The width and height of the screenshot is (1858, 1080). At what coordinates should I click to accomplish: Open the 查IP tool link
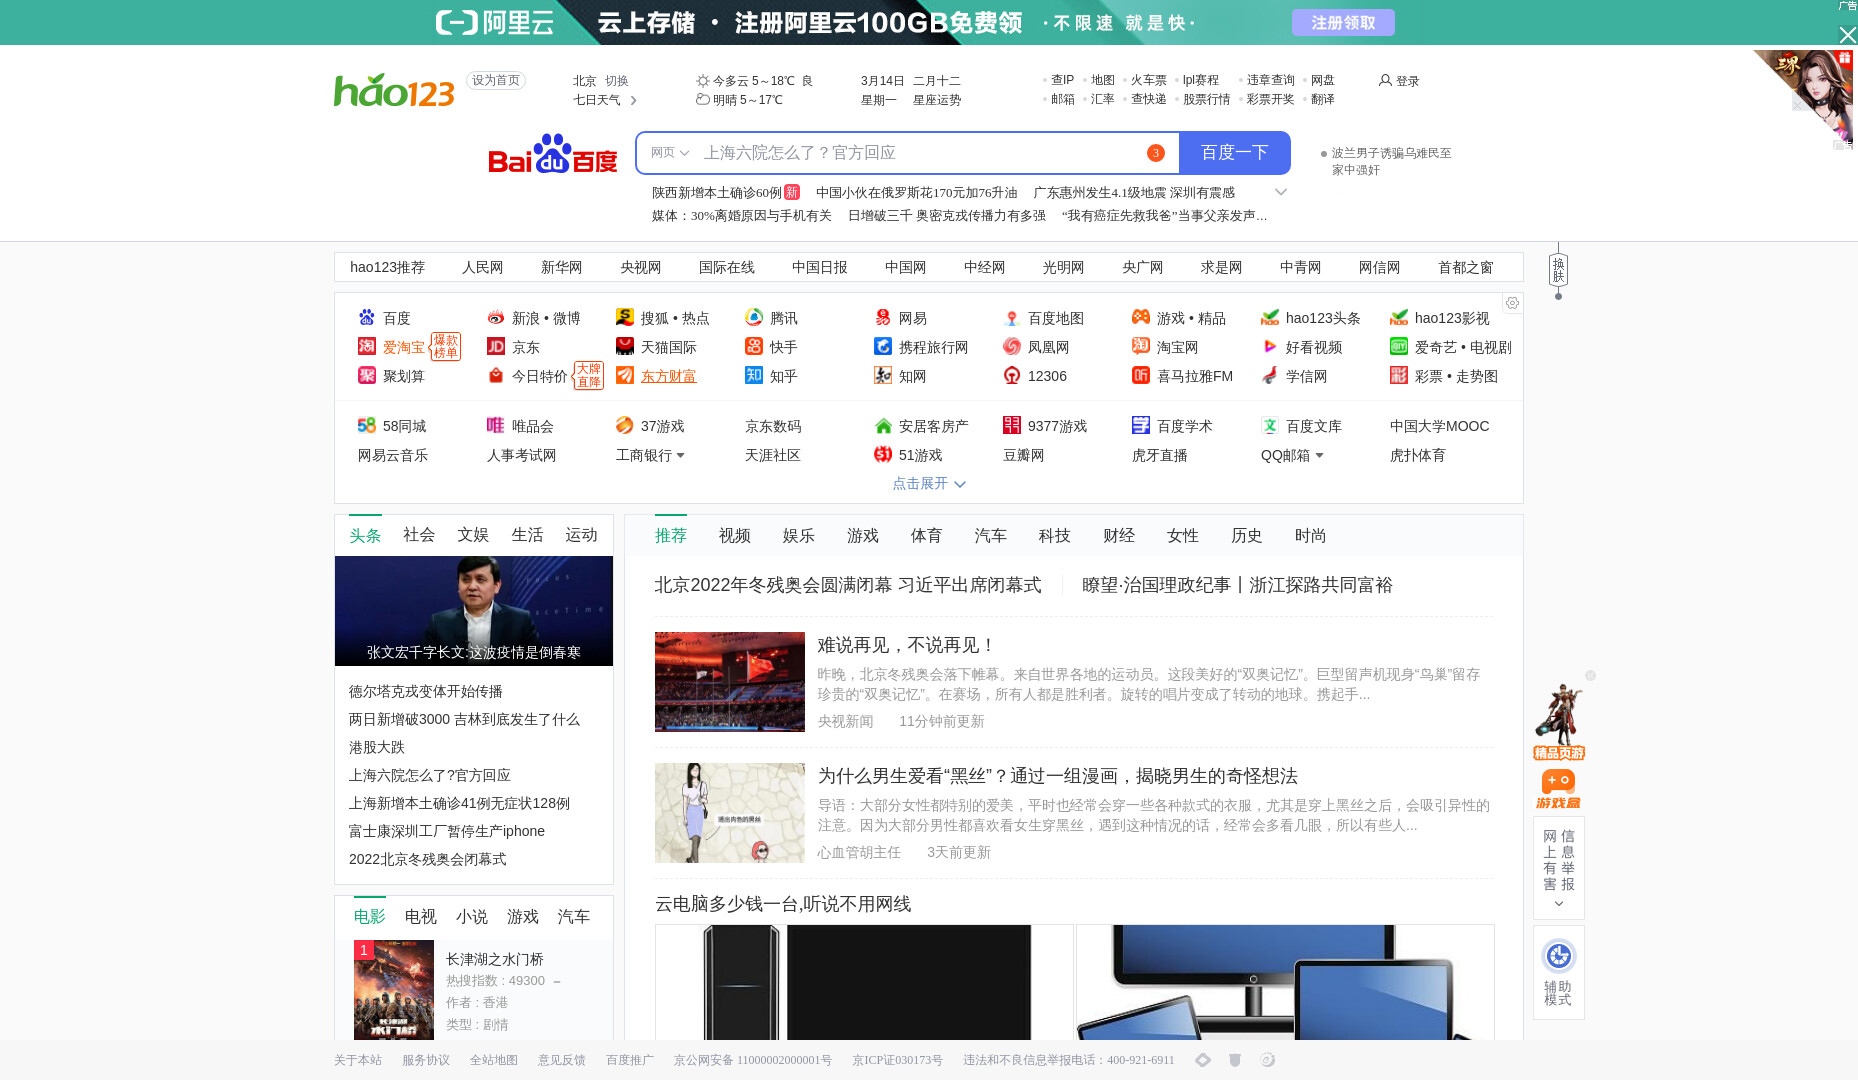pyautogui.click(x=1062, y=80)
